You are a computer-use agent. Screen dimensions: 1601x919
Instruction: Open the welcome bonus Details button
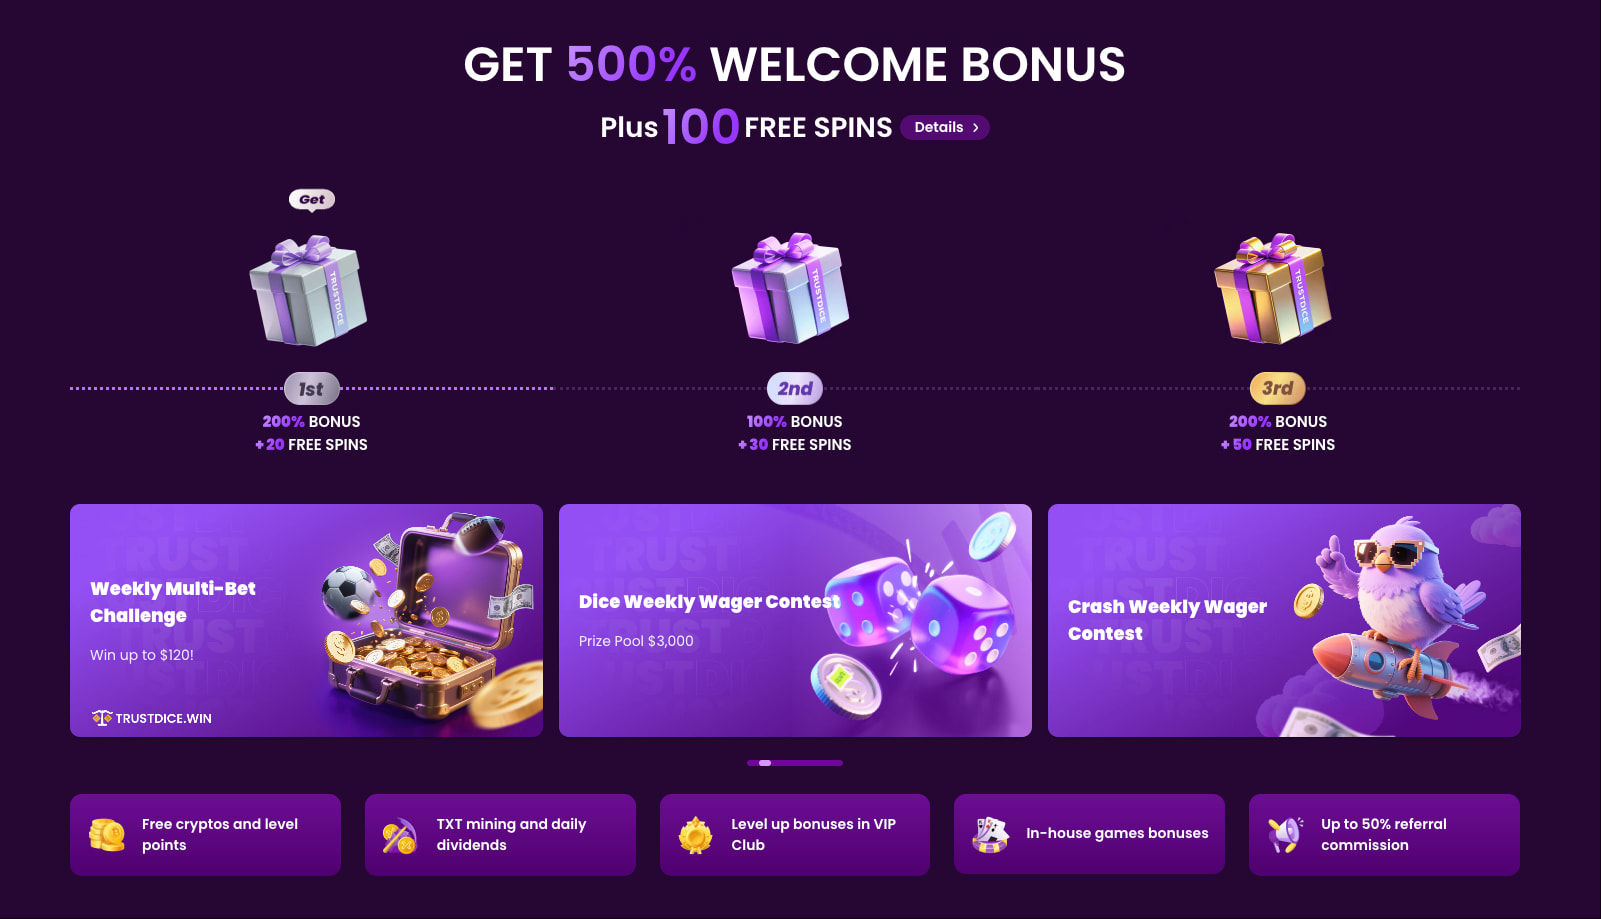945,127
